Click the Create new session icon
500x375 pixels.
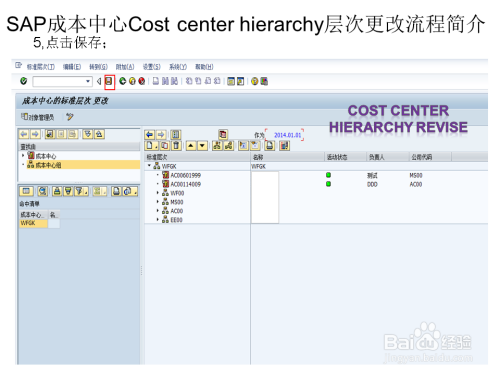(x=231, y=81)
